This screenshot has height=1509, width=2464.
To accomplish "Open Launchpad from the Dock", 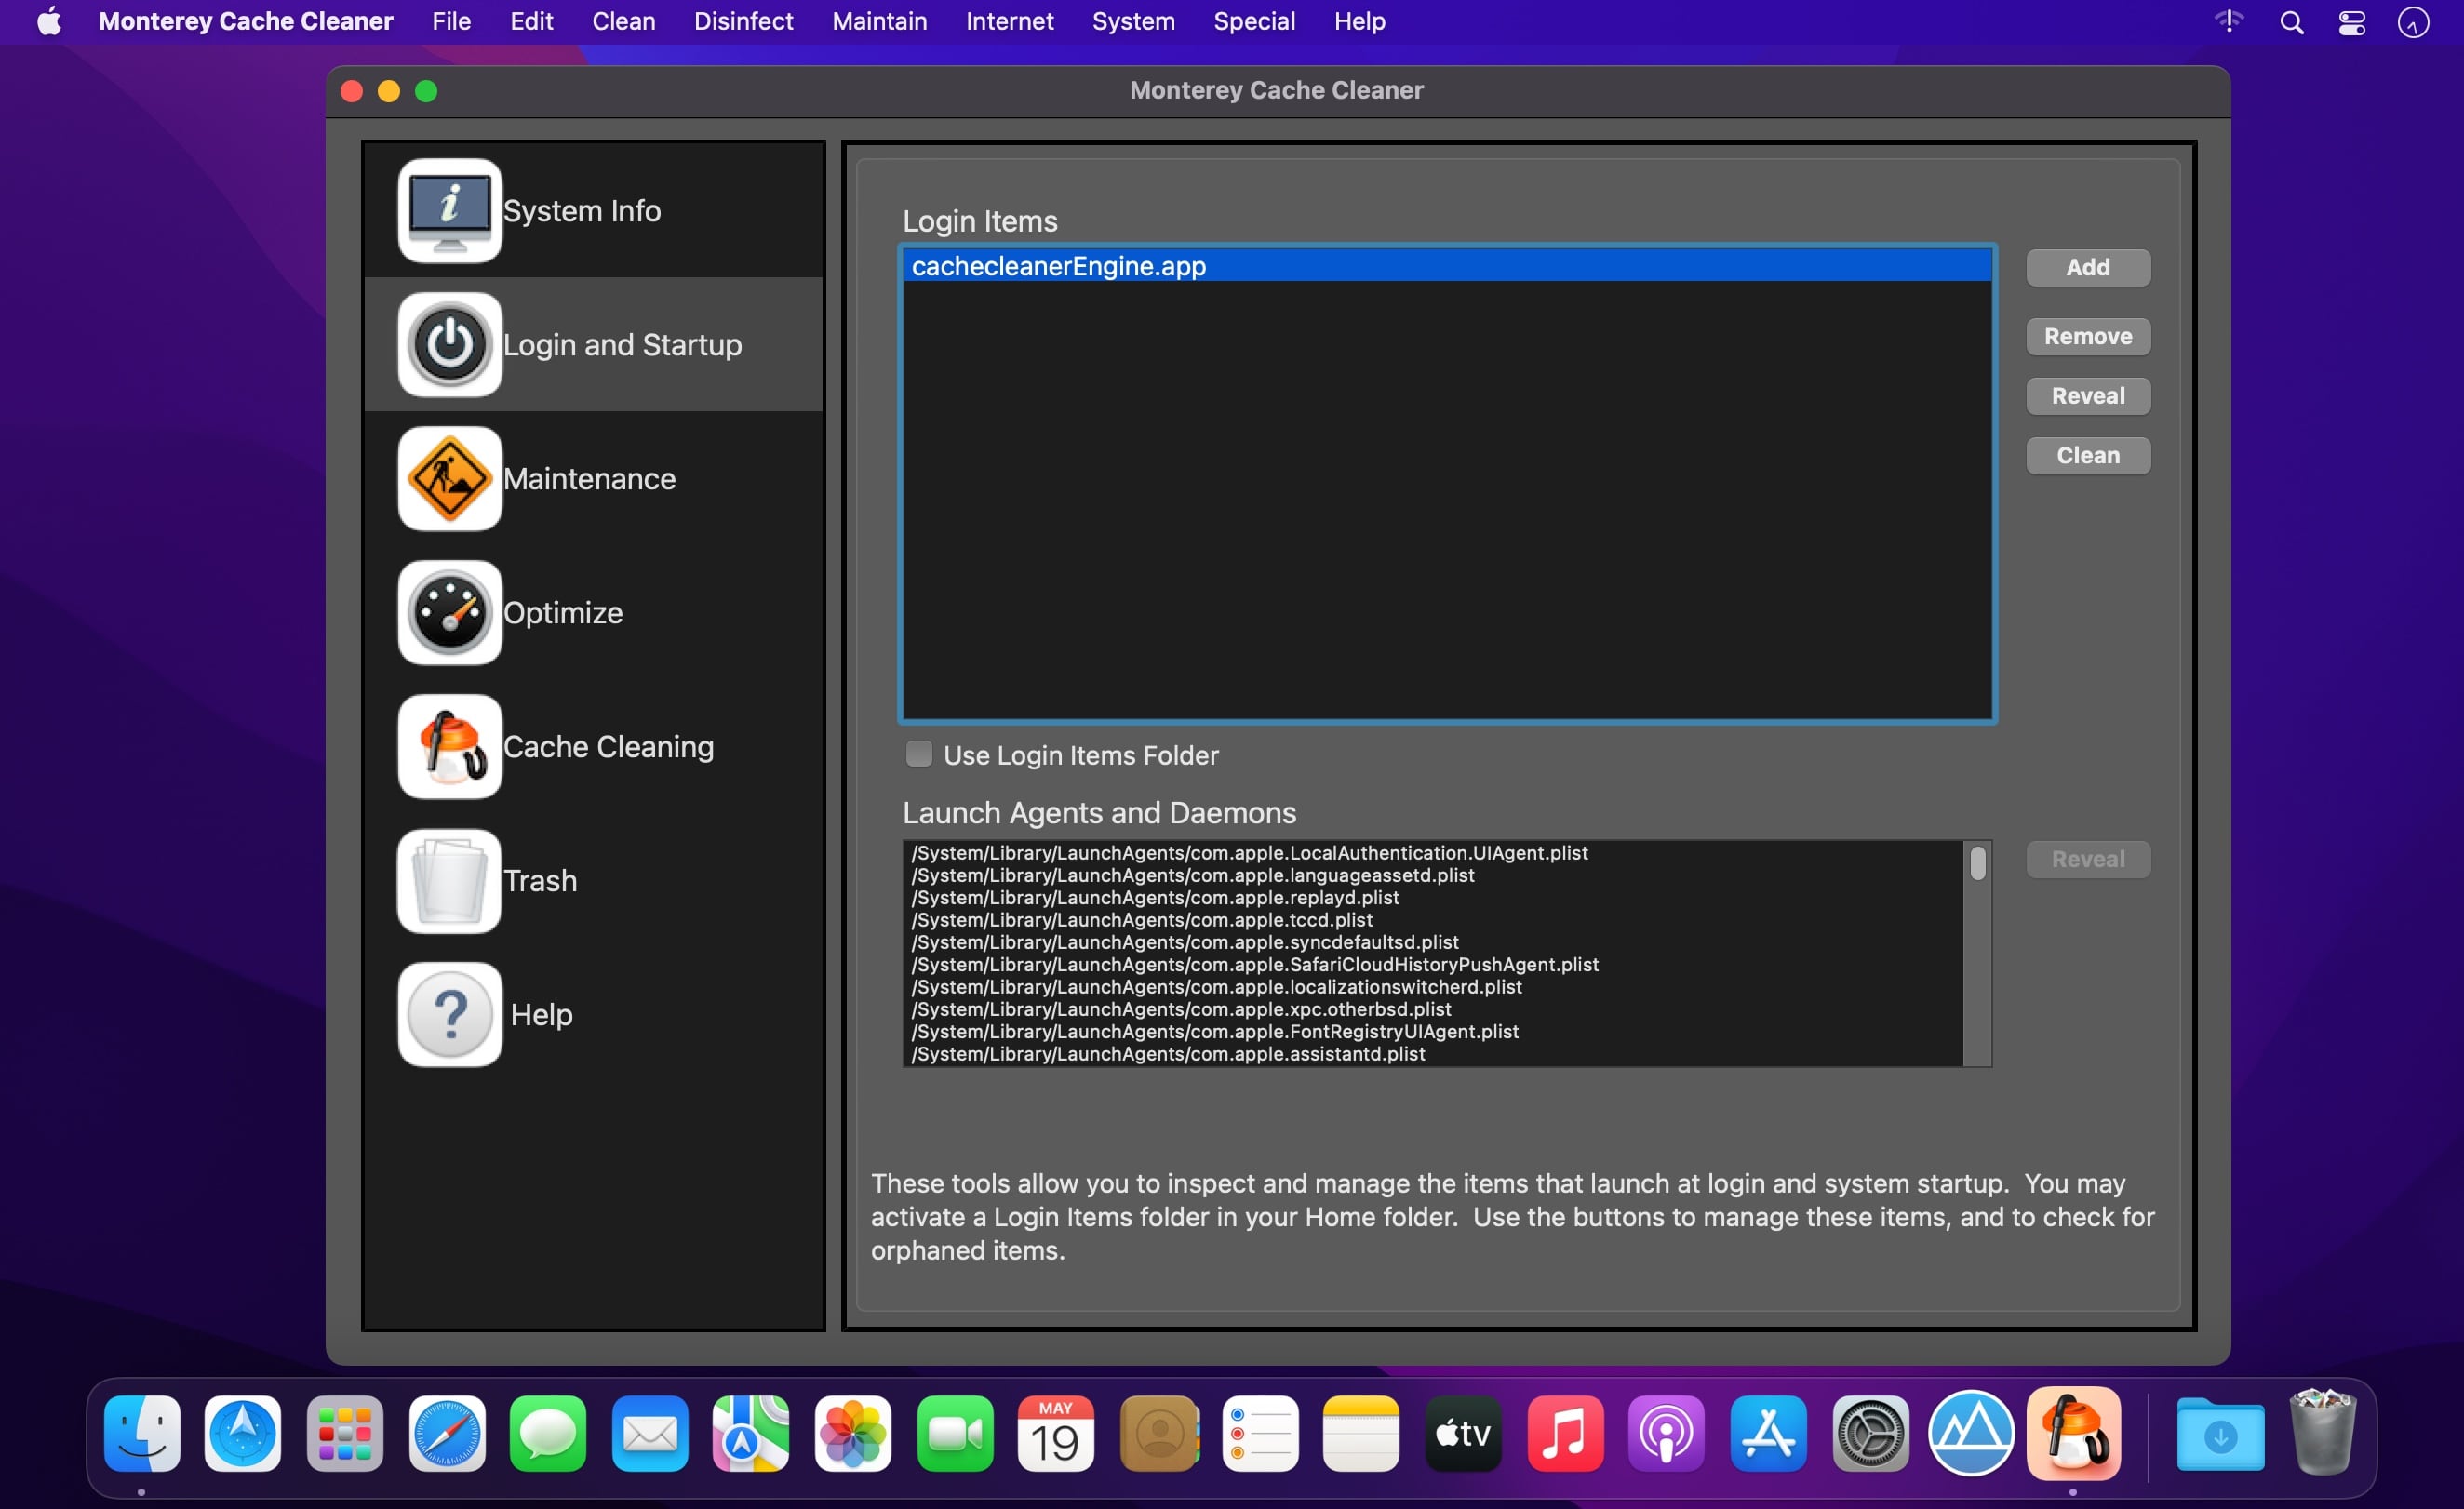I will pos(345,1433).
